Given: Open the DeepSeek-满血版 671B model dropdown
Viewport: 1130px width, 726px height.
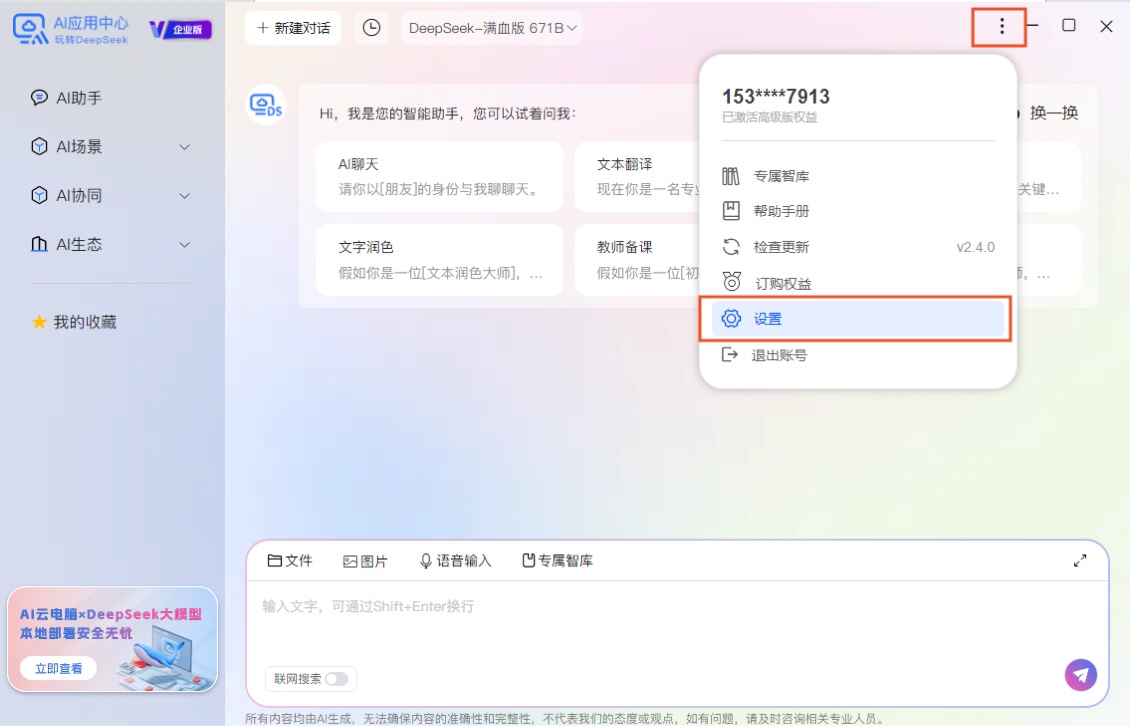Looking at the screenshot, I should (492, 28).
